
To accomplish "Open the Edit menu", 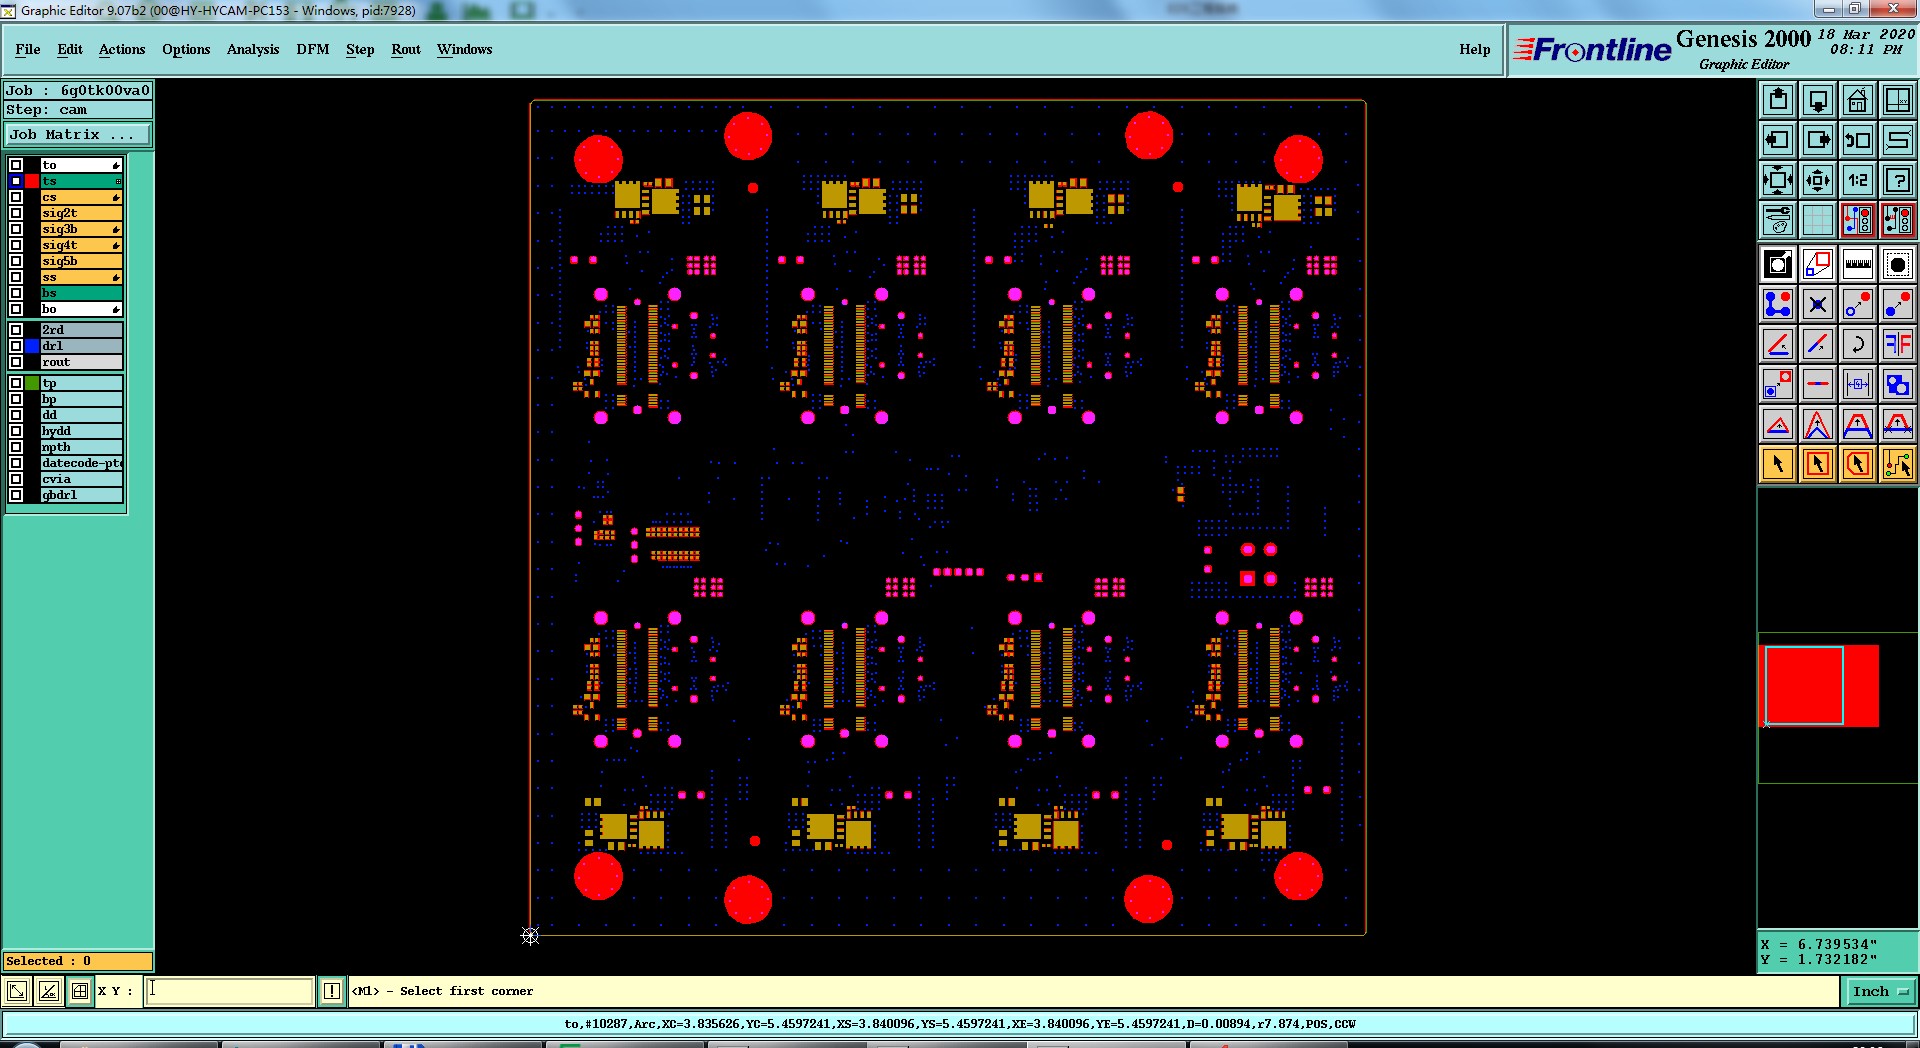I will (70, 49).
